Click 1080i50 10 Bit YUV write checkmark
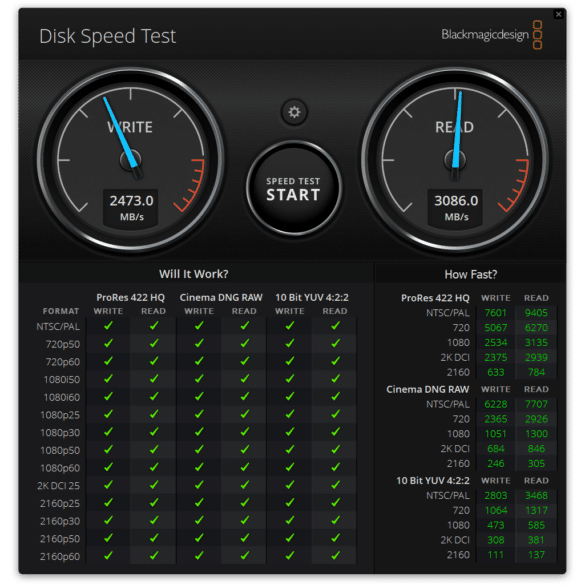The image size is (585, 585). tap(290, 379)
